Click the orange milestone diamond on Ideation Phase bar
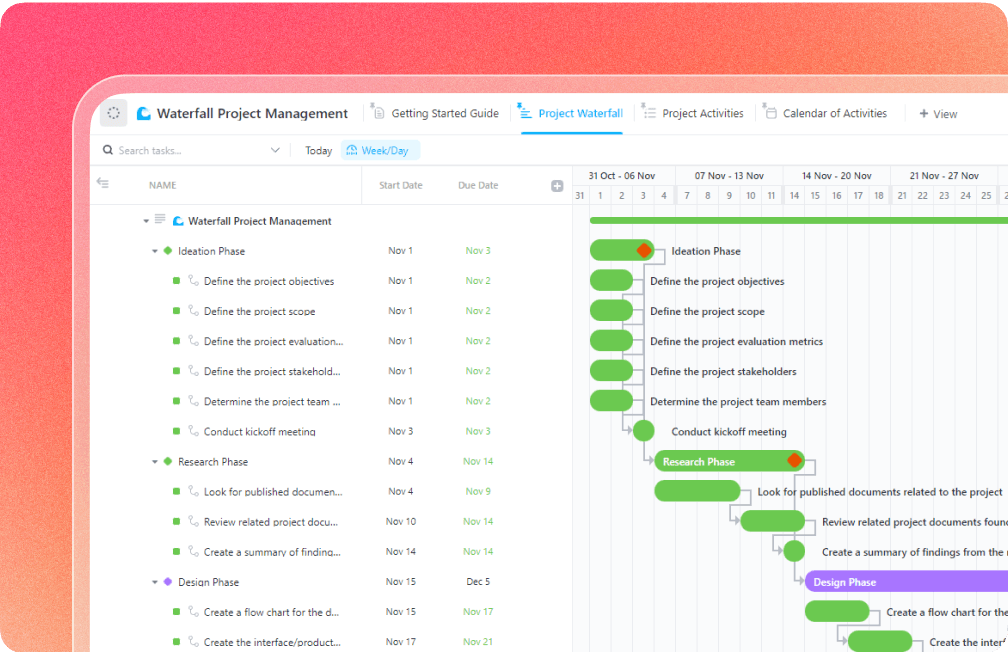This screenshot has width=1008, height=652. 644,251
